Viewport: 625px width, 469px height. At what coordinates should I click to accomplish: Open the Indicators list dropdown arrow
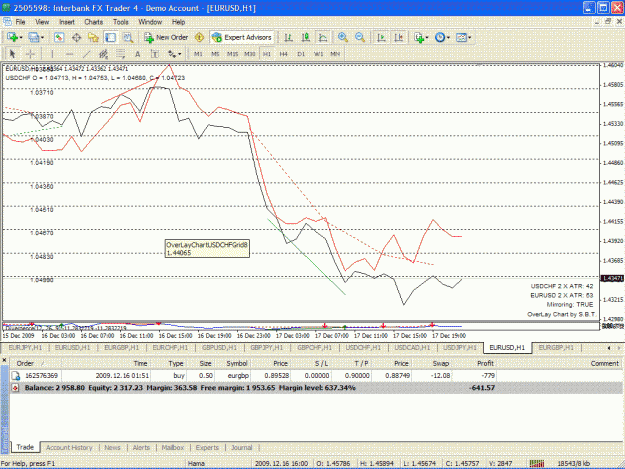pos(427,38)
